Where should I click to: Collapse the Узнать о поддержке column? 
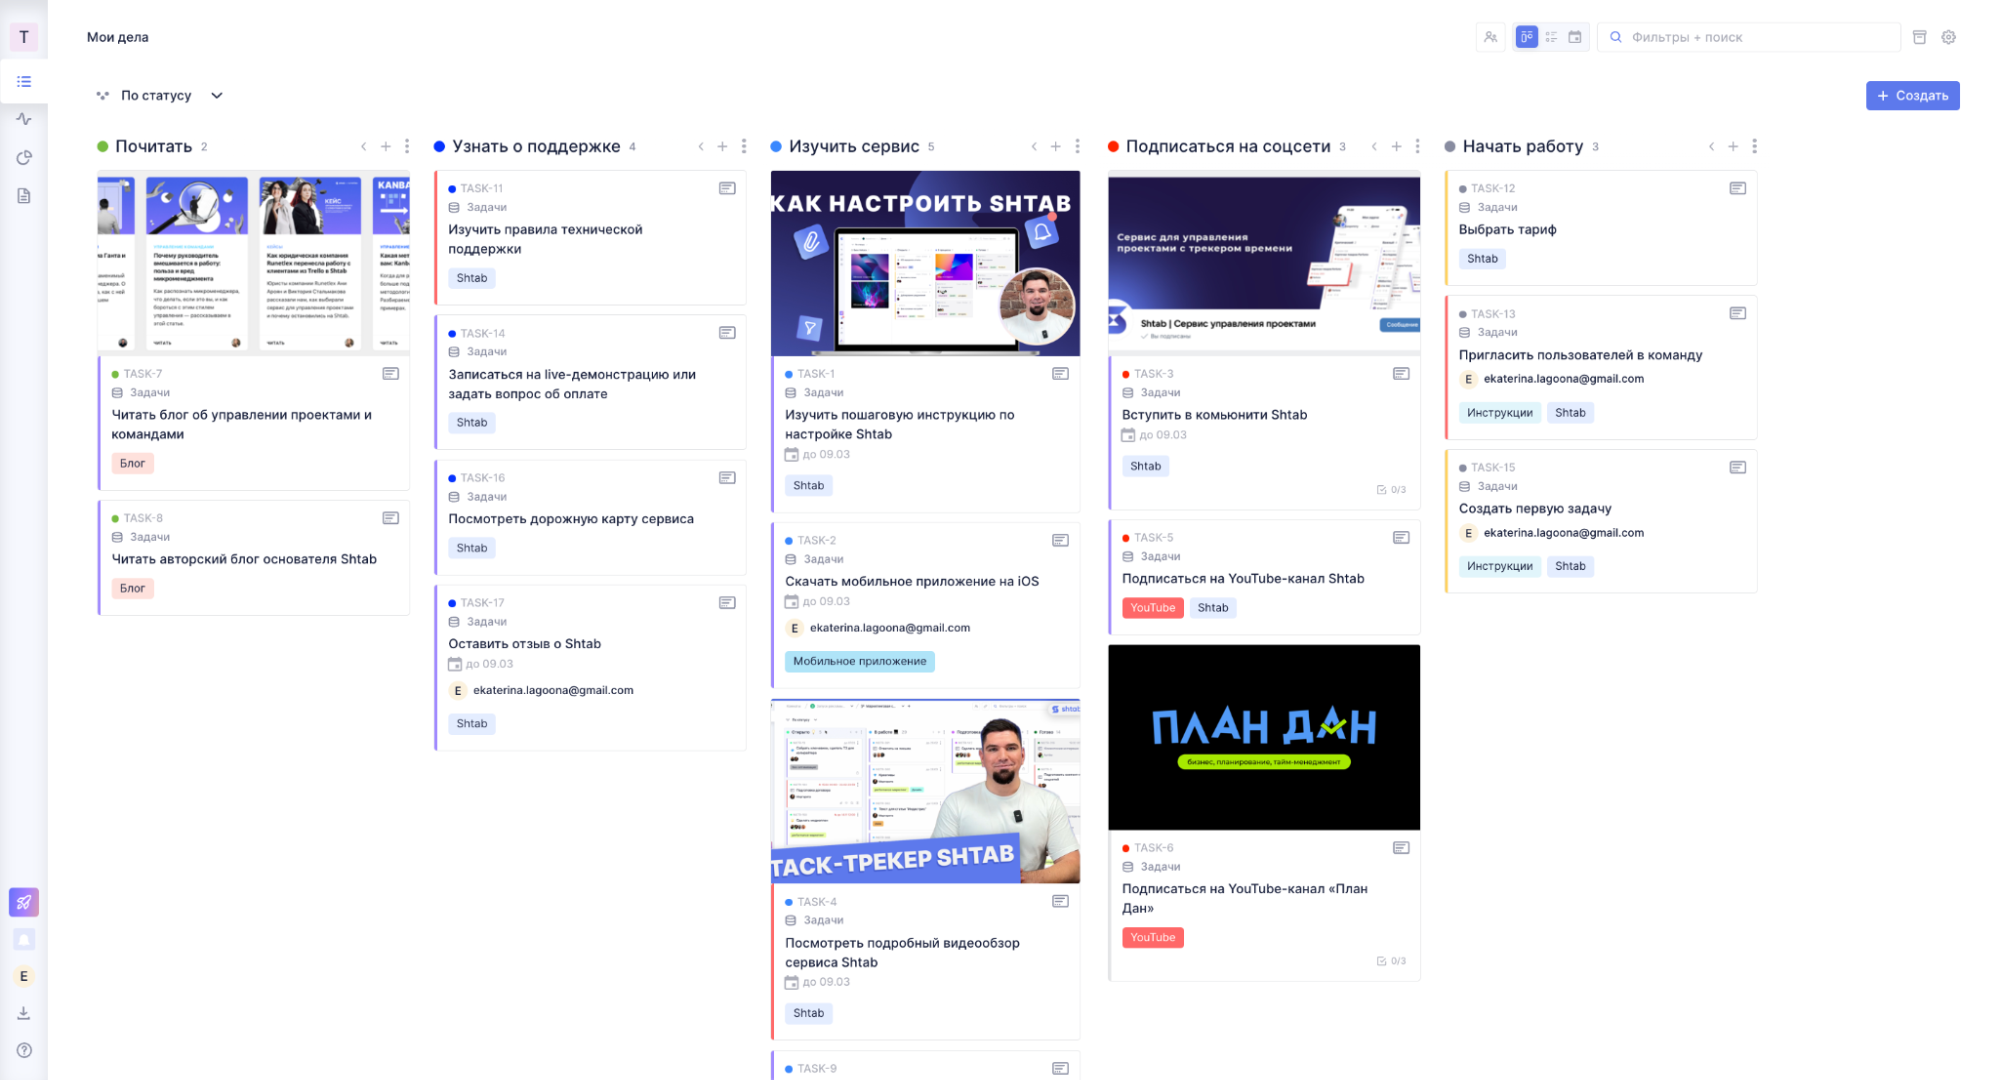tap(700, 146)
